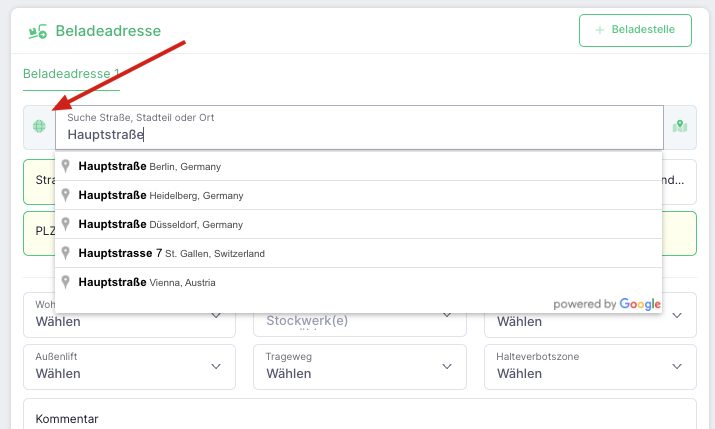Click the pin icon for Hauptstraße Berlin

(x=66, y=166)
